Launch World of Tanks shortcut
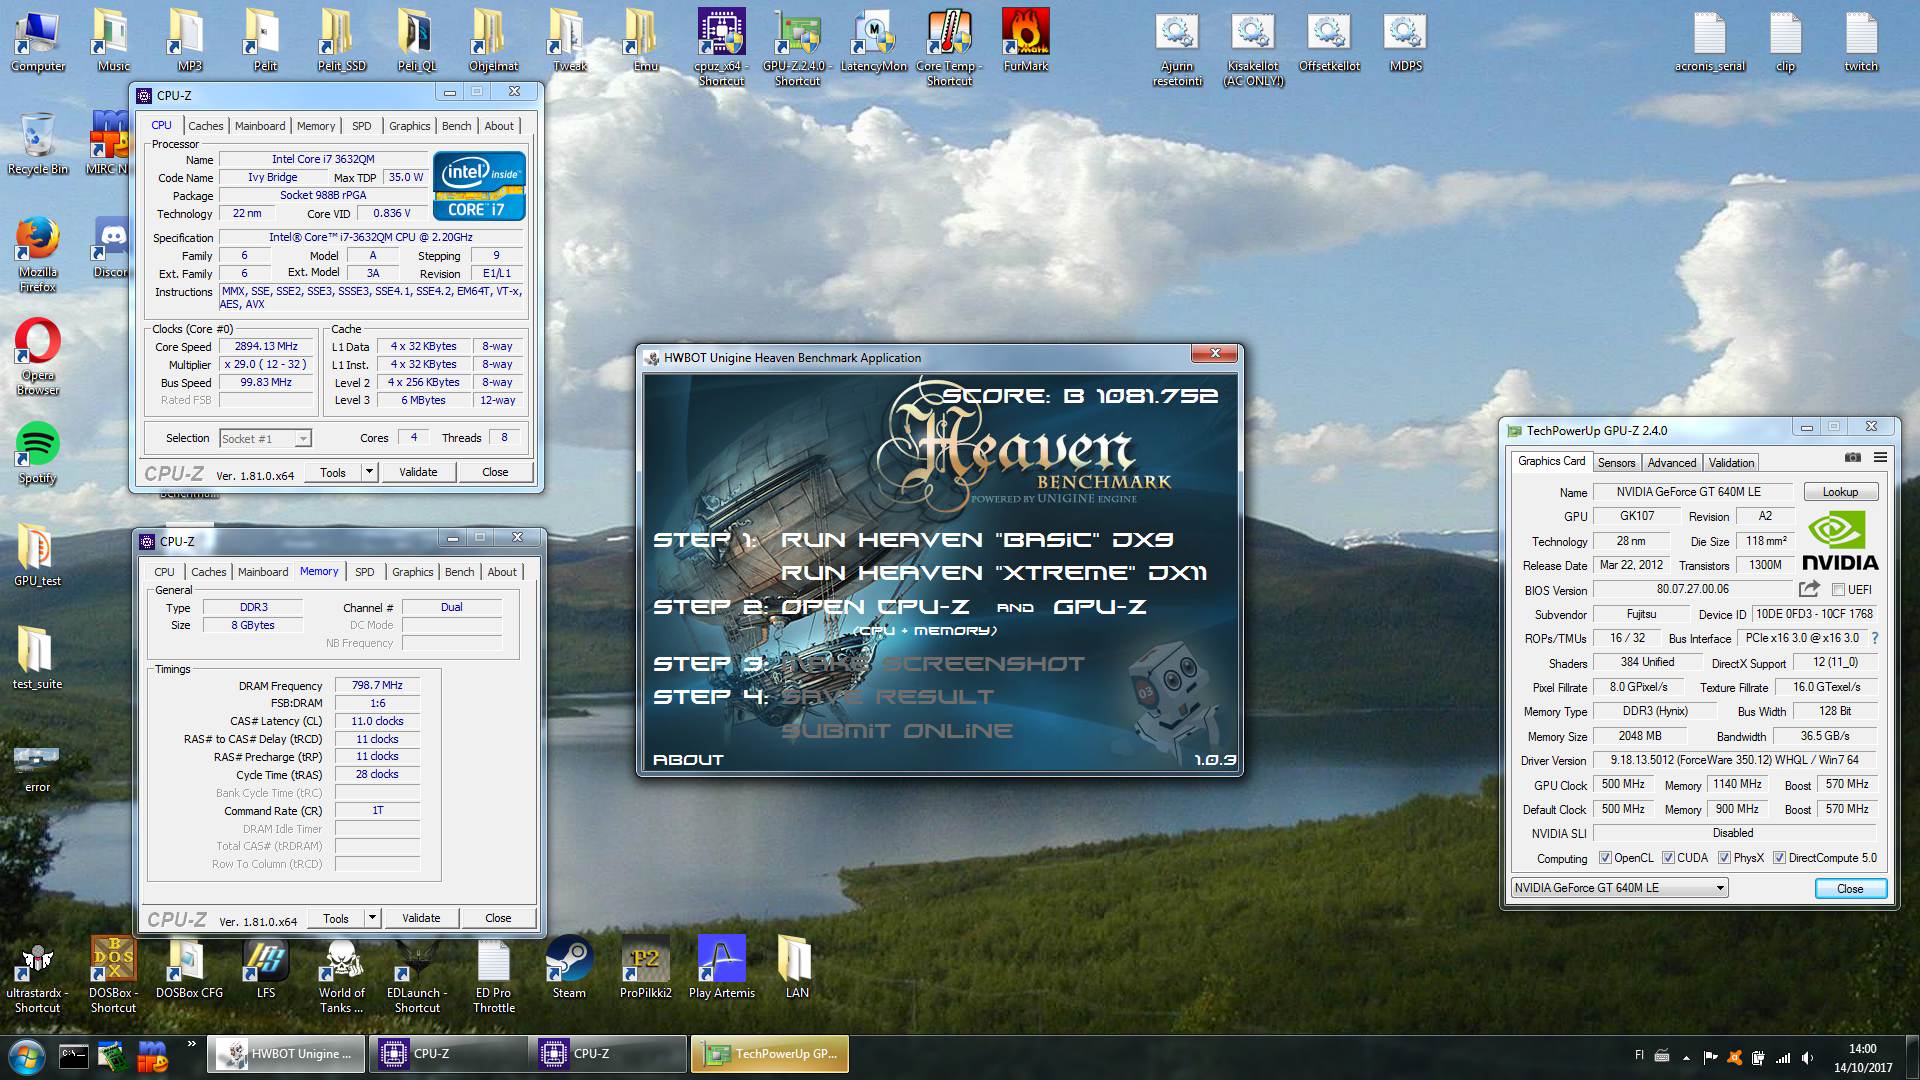This screenshot has height=1080, width=1920. coord(342,975)
